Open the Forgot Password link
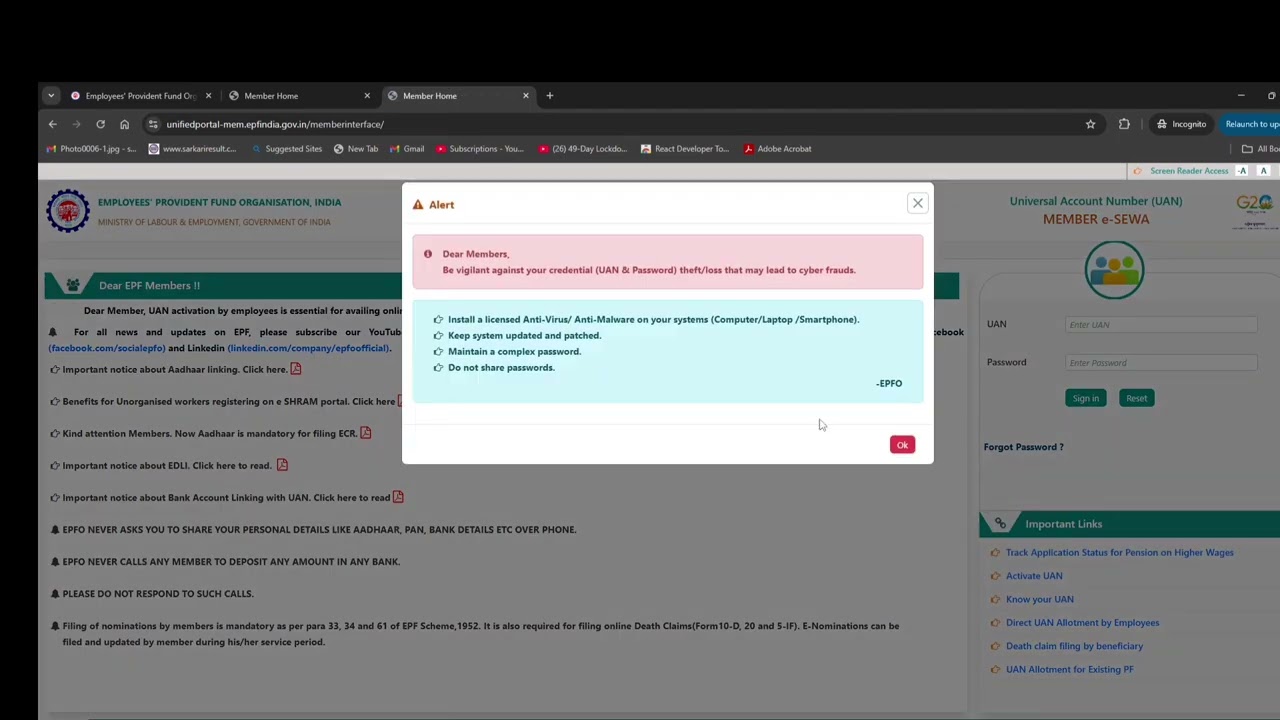 click(x=1023, y=447)
